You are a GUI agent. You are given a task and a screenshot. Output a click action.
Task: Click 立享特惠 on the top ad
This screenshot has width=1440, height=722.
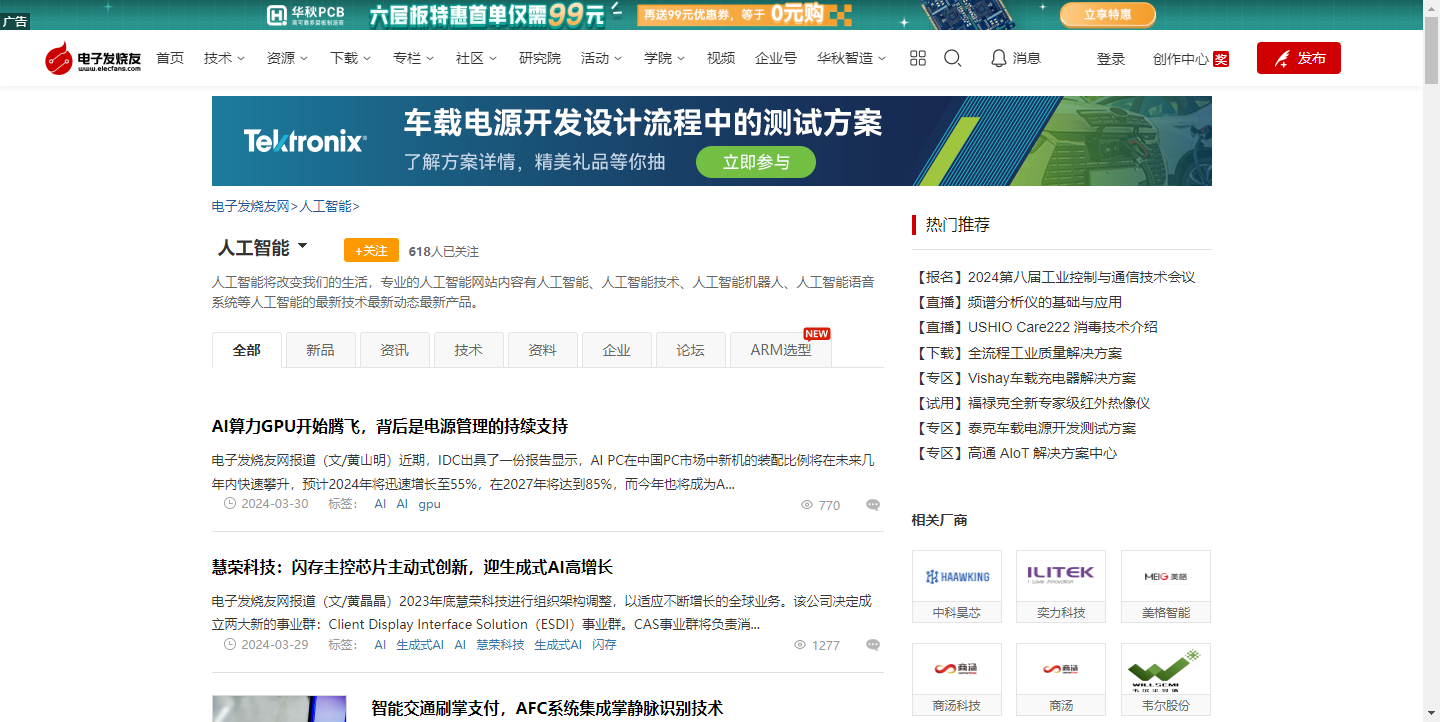1107,14
